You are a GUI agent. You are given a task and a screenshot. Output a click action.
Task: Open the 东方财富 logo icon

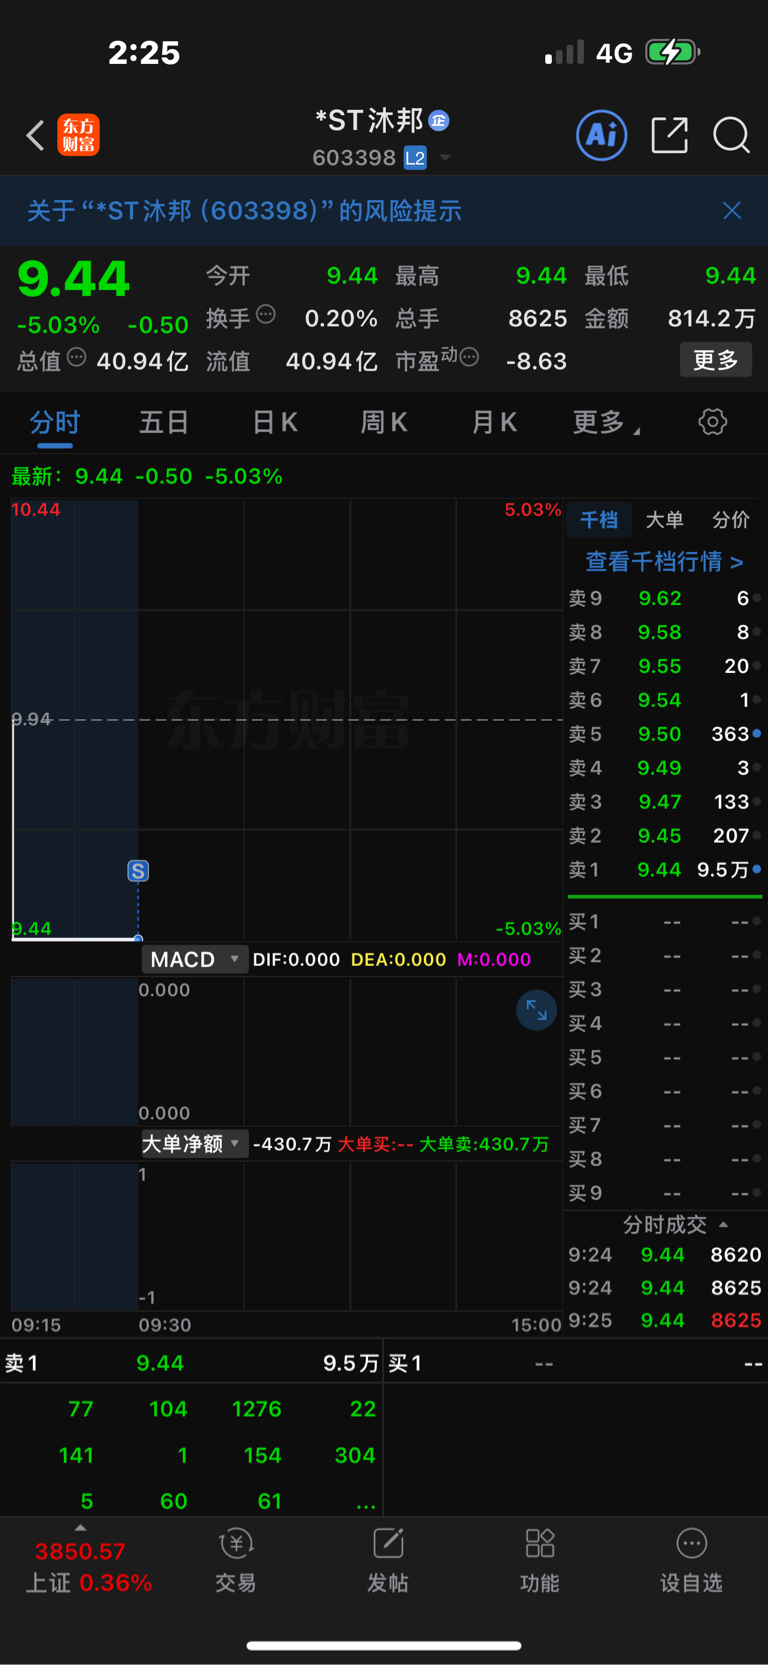tap(78, 135)
